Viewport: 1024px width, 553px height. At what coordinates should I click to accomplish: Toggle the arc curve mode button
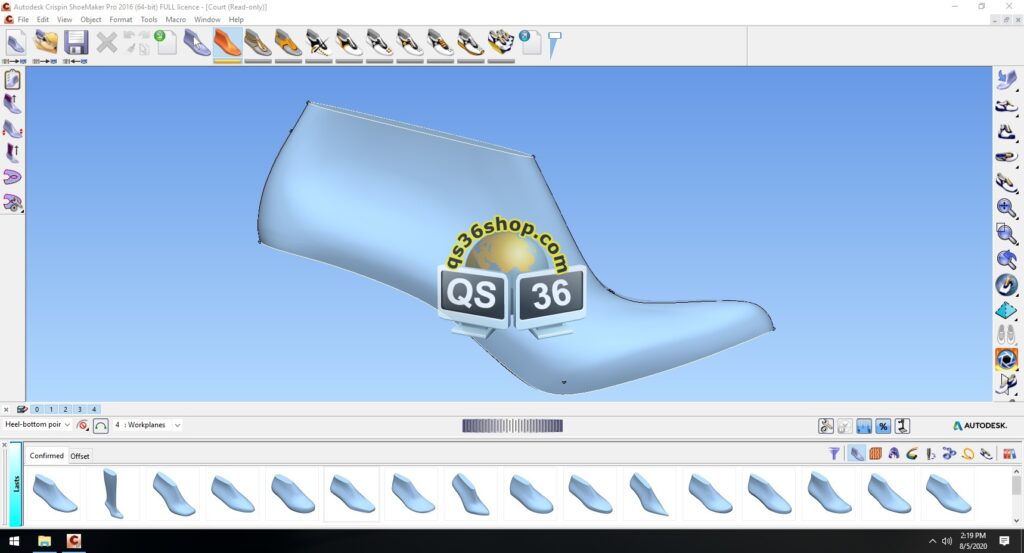point(101,426)
